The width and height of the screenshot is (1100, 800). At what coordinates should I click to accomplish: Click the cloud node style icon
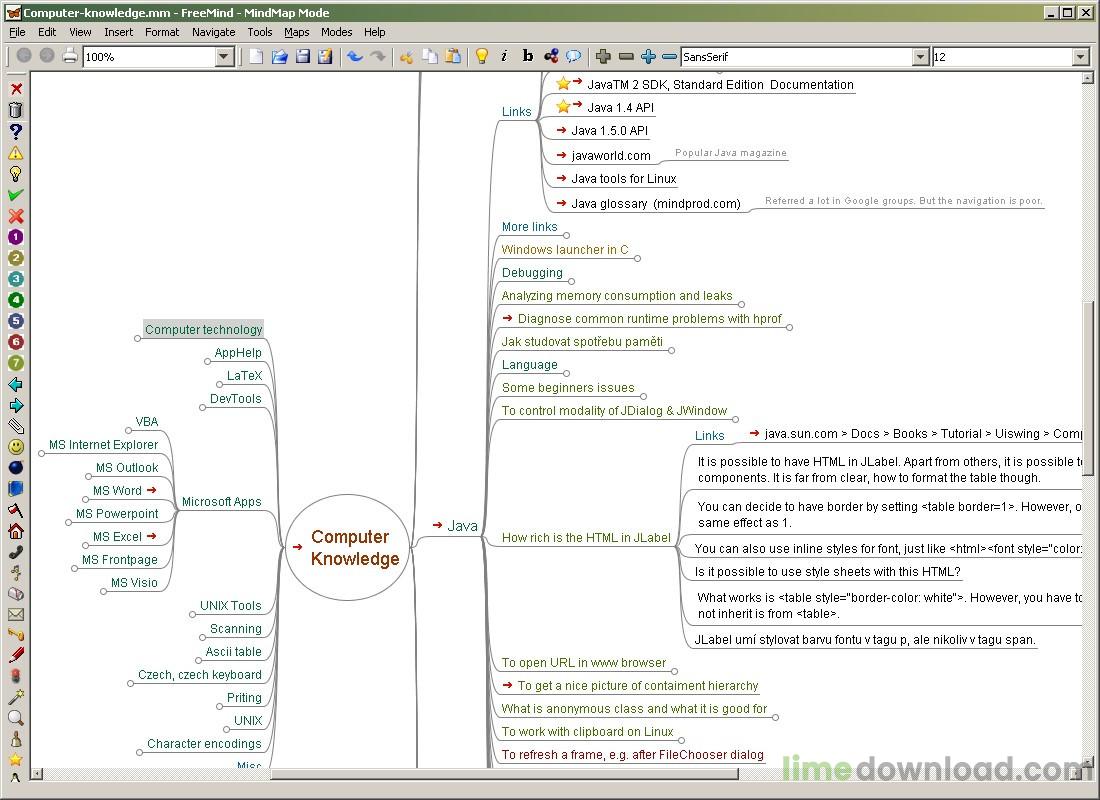coord(573,56)
